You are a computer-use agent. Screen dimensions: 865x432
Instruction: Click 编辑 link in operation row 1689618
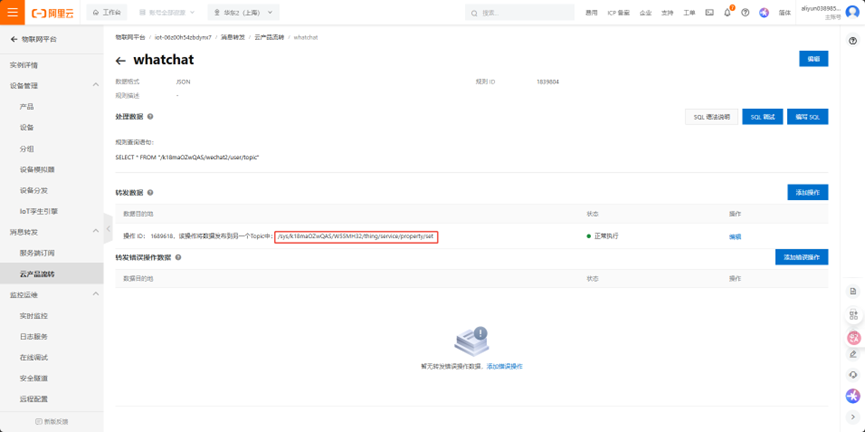click(x=735, y=237)
